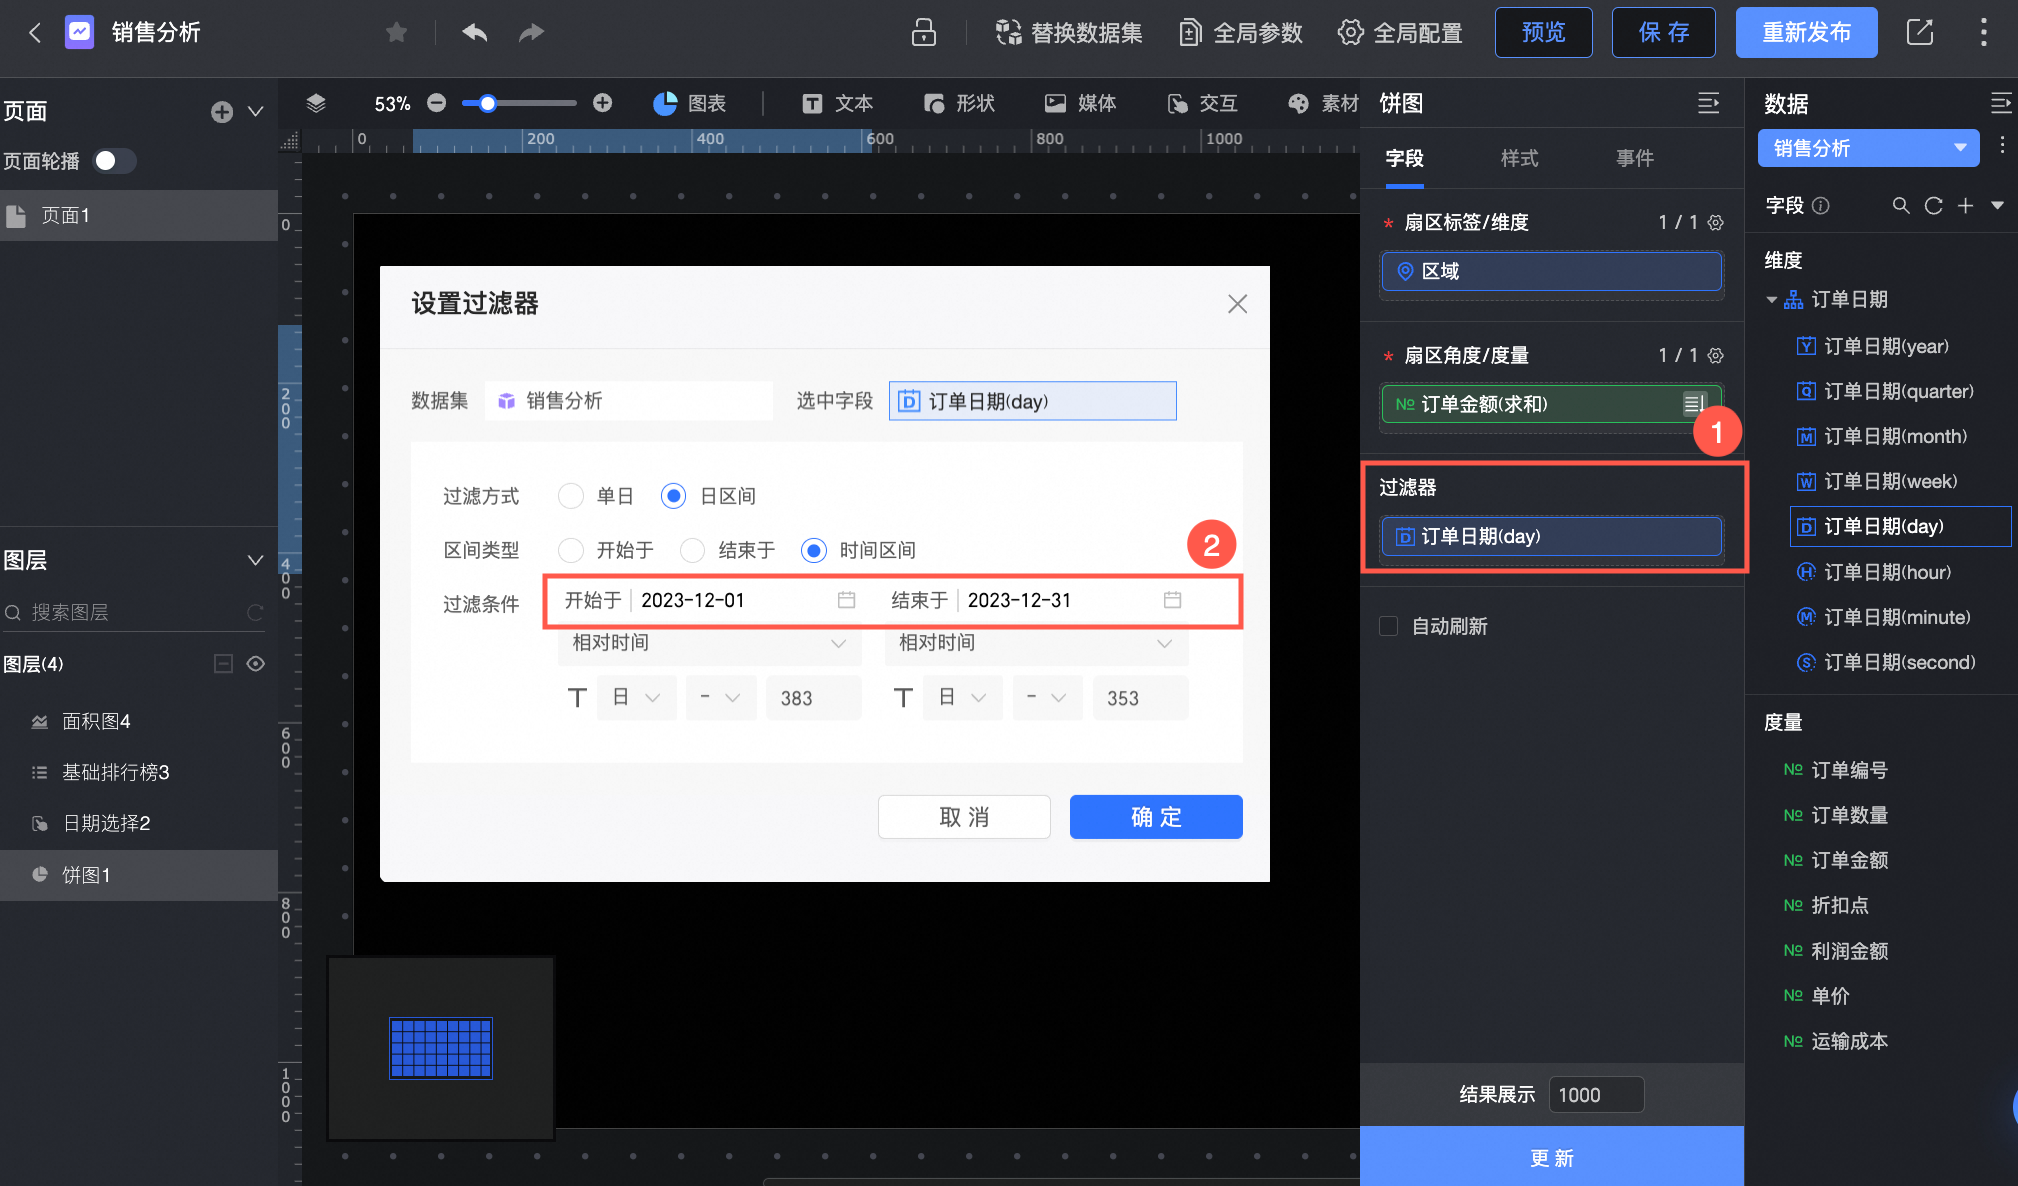Viewport: 2018px width, 1186px height.
Task: Add a new field with plus icon
Action: 1966,205
